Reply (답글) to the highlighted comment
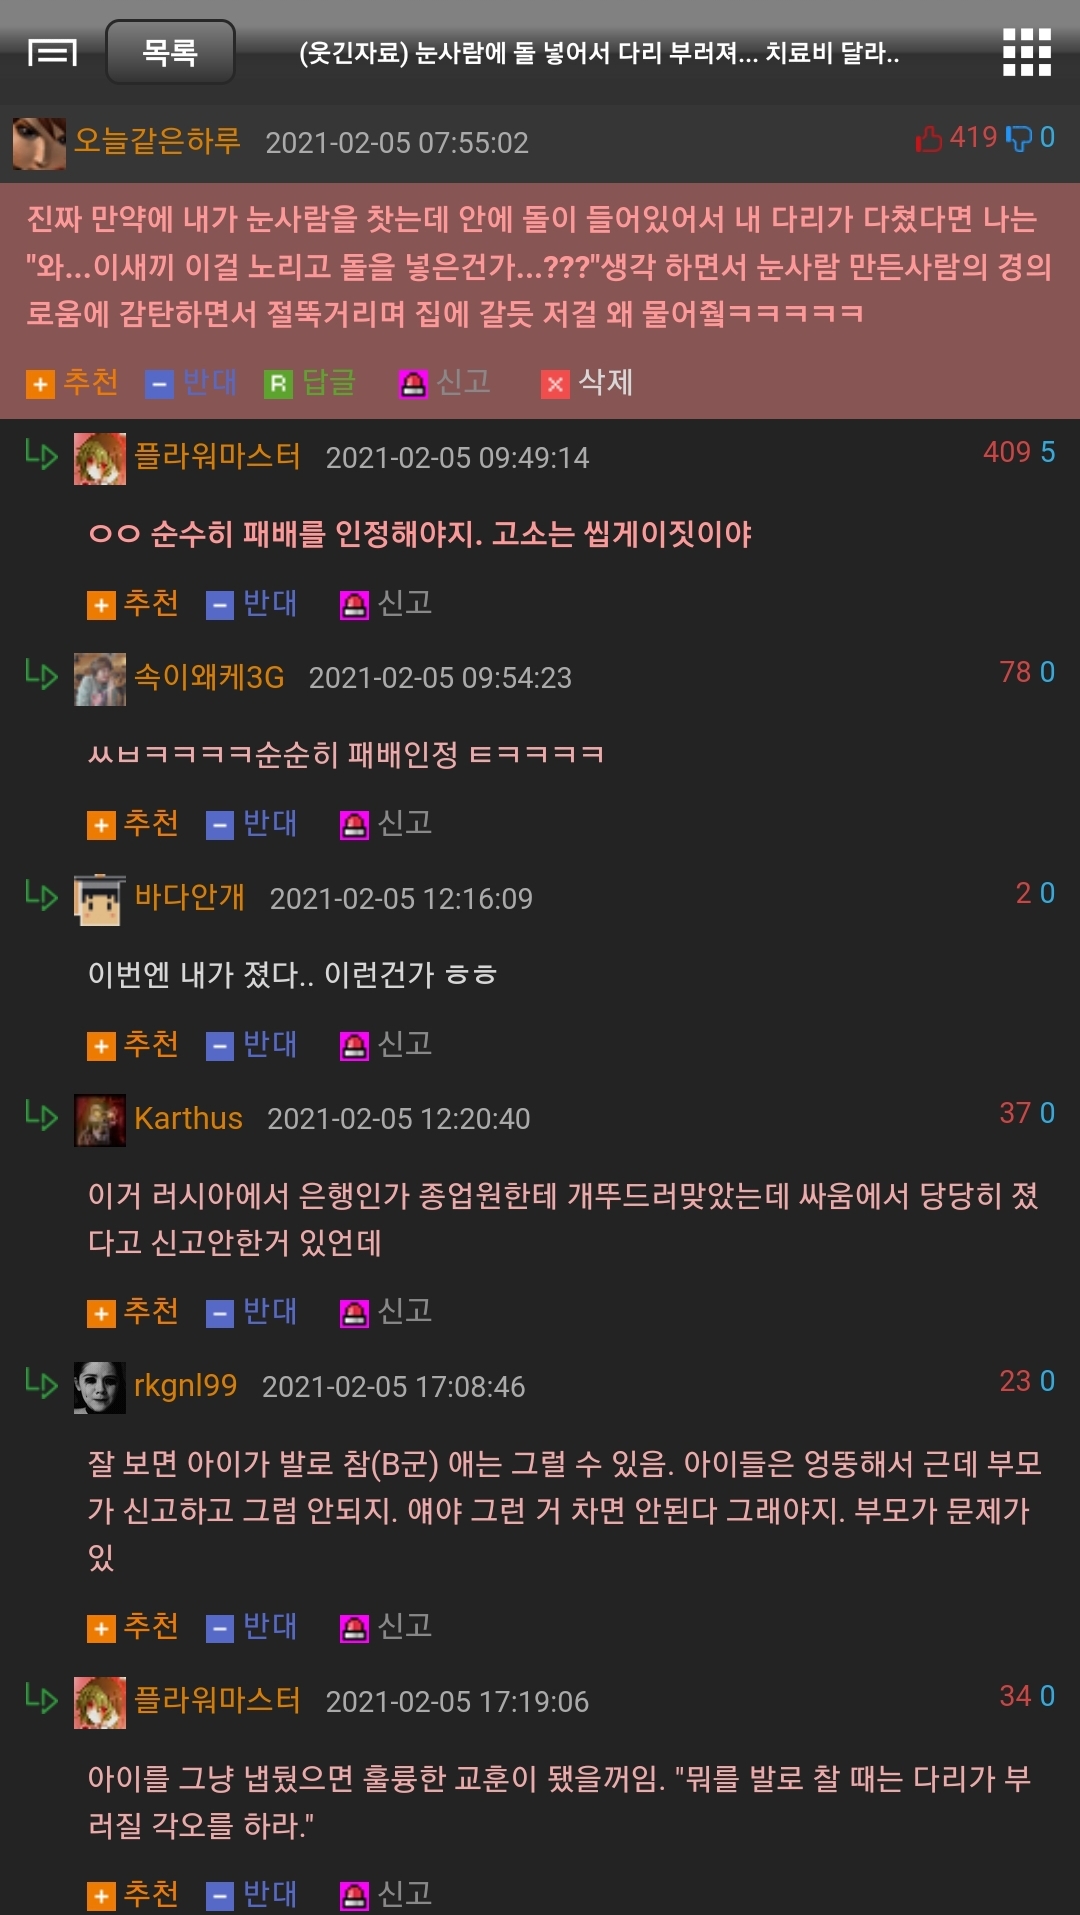The height and width of the screenshot is (1915, 1080). pyautogui.click(x=310, y=382)
